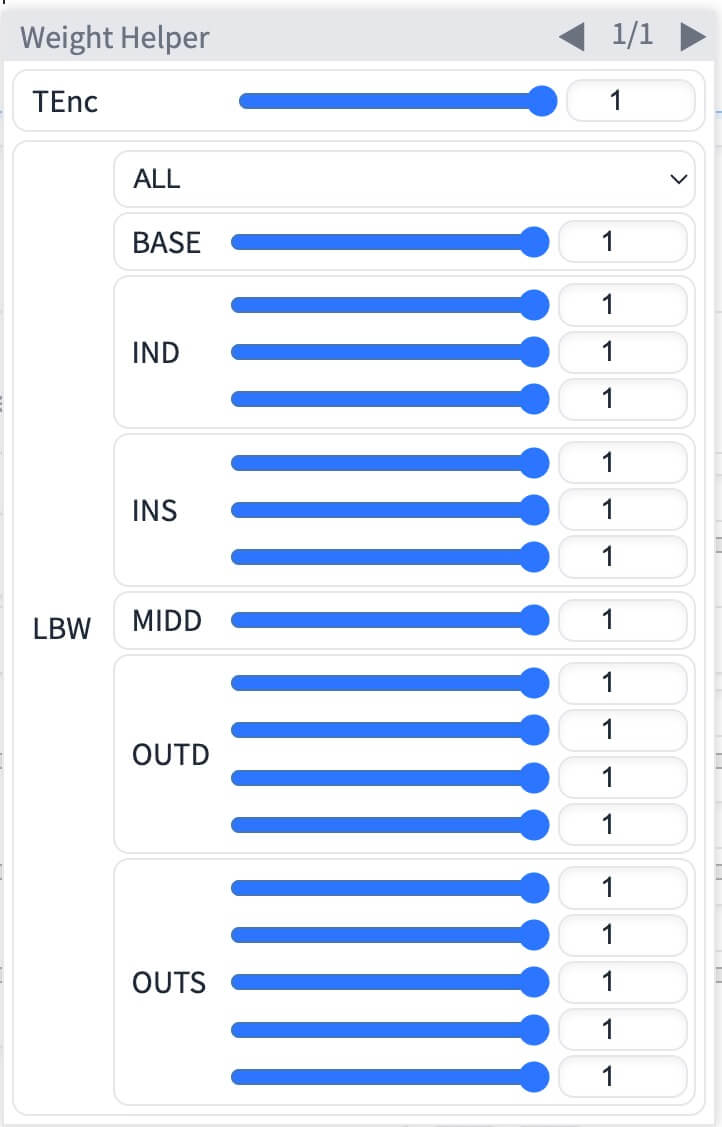Click the first OUTS value field
This screenshot has height=1127, width=722.
click(622, 888)
